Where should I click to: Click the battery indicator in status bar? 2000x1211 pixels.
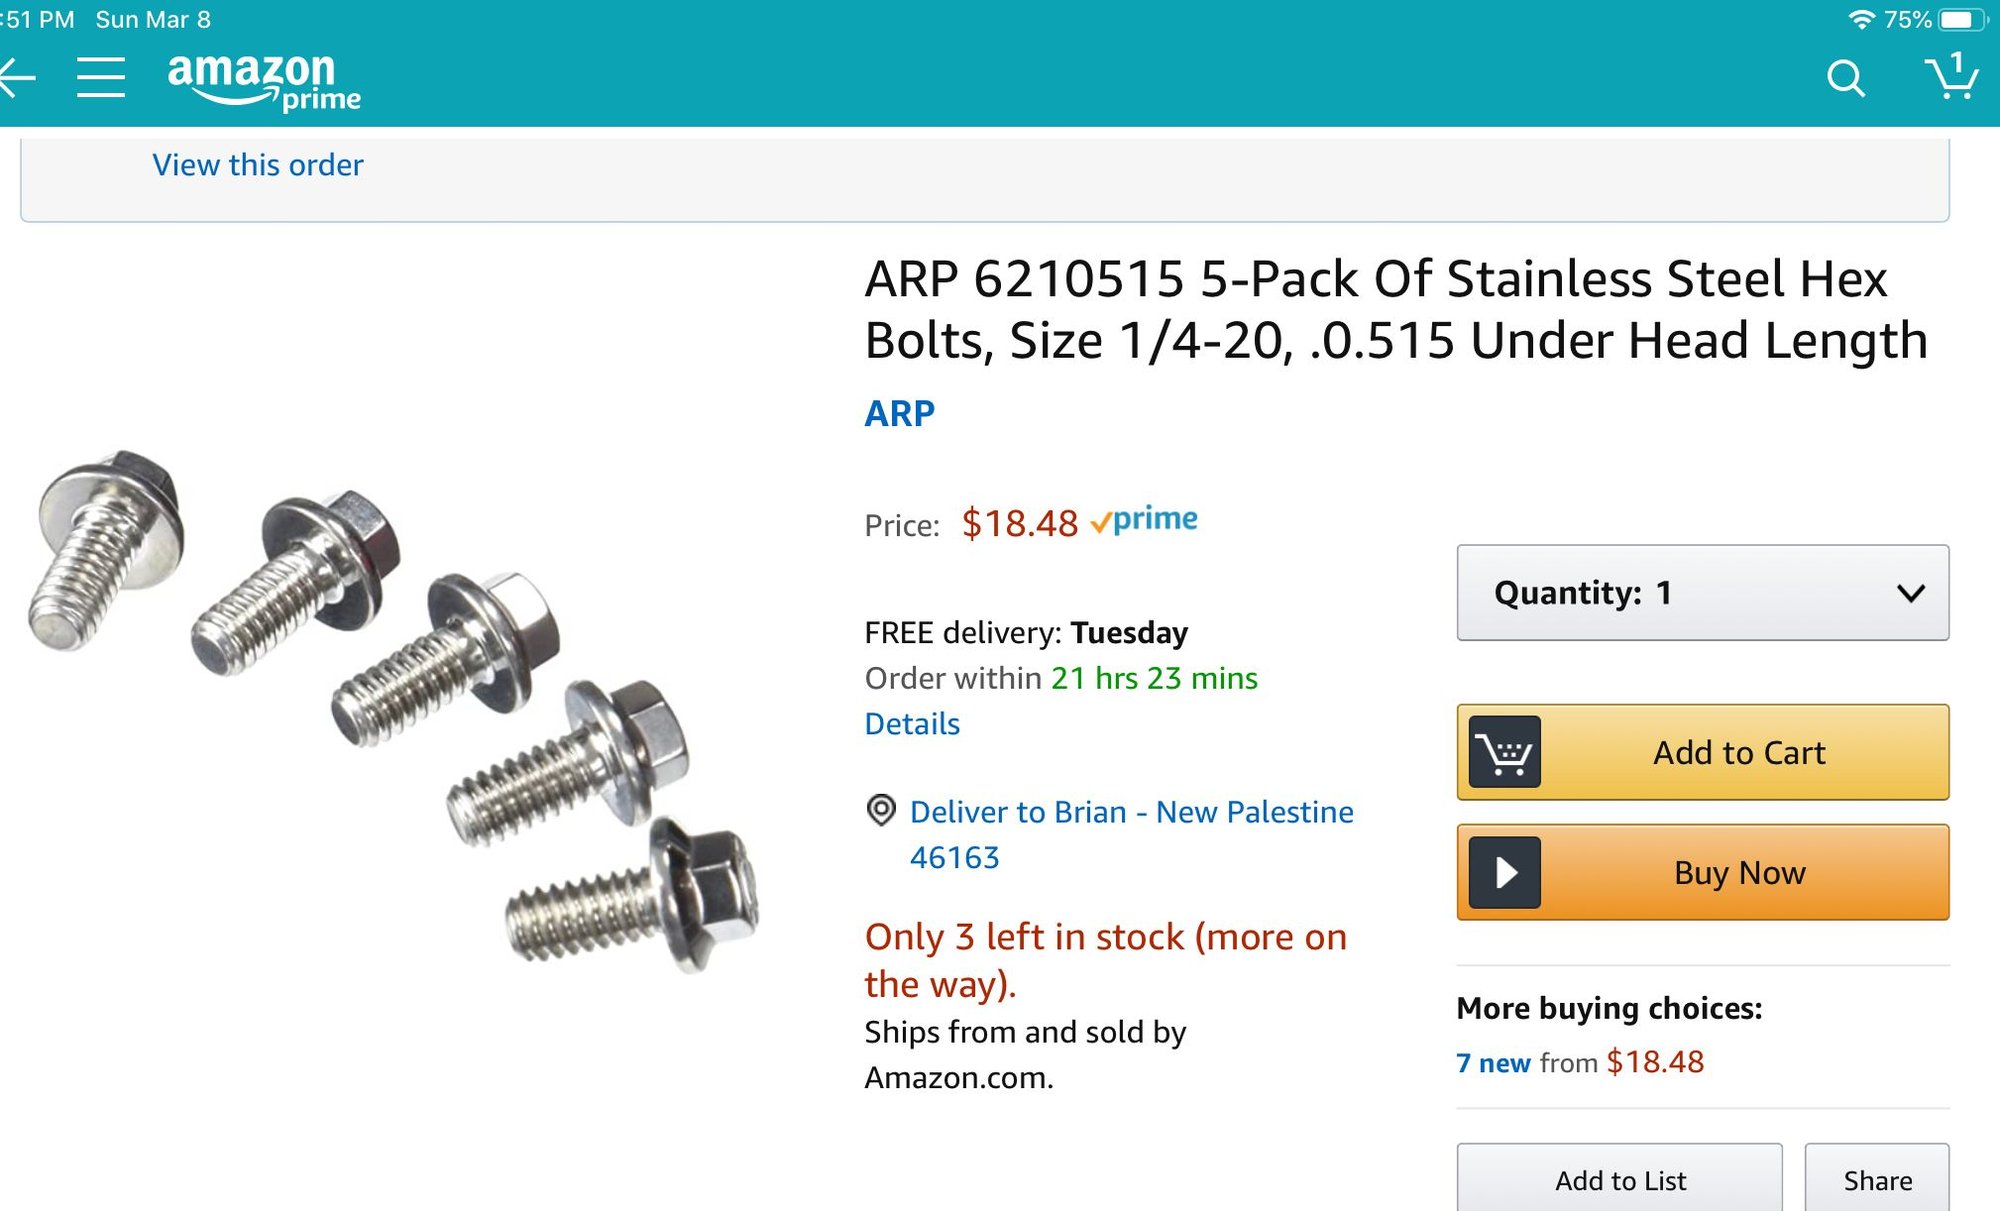coord(1962,18)
